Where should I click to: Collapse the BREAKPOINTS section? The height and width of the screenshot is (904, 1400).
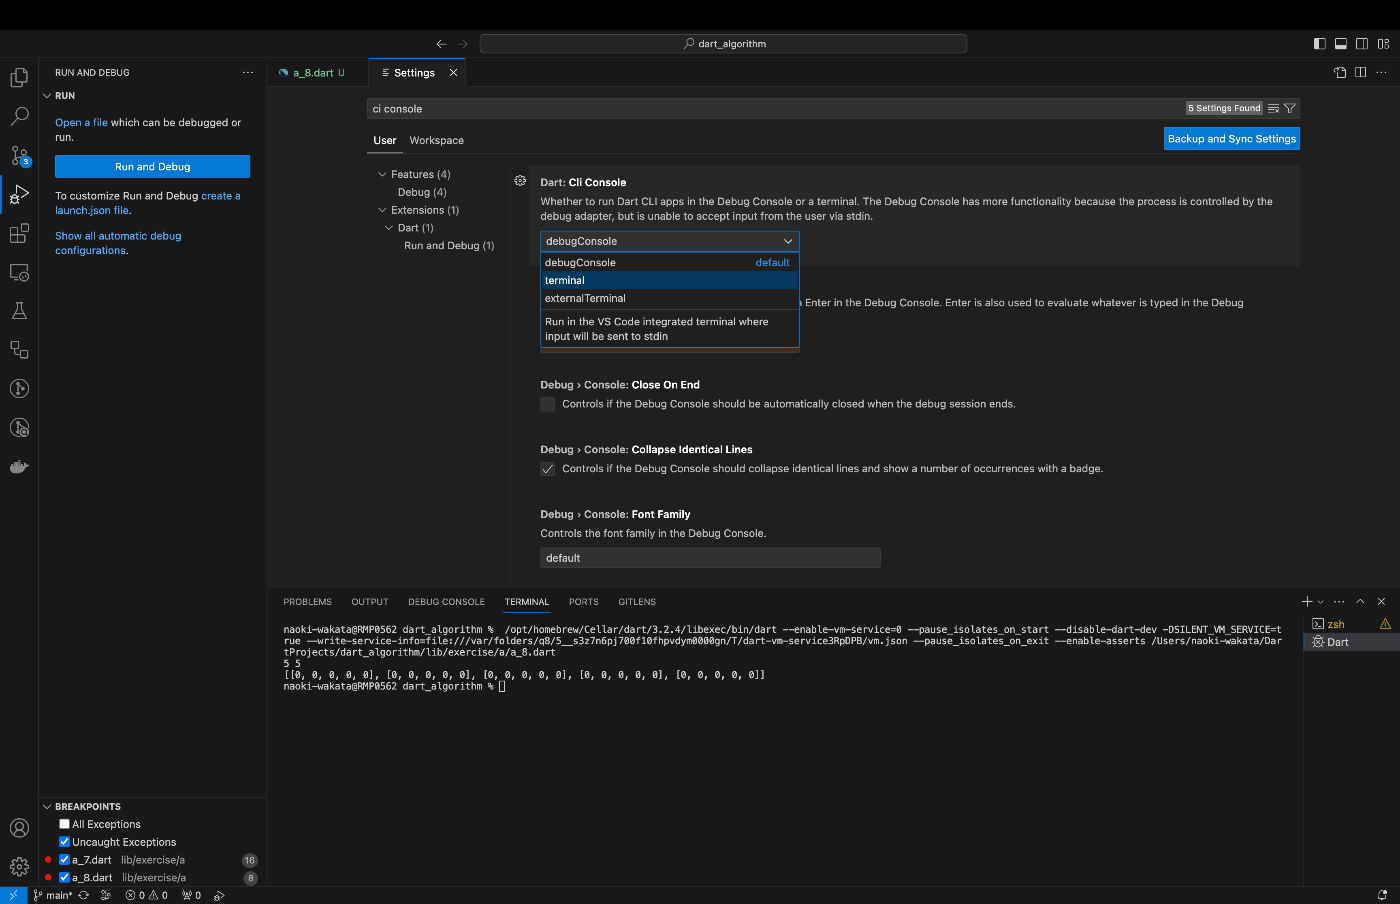click(47, 807)
